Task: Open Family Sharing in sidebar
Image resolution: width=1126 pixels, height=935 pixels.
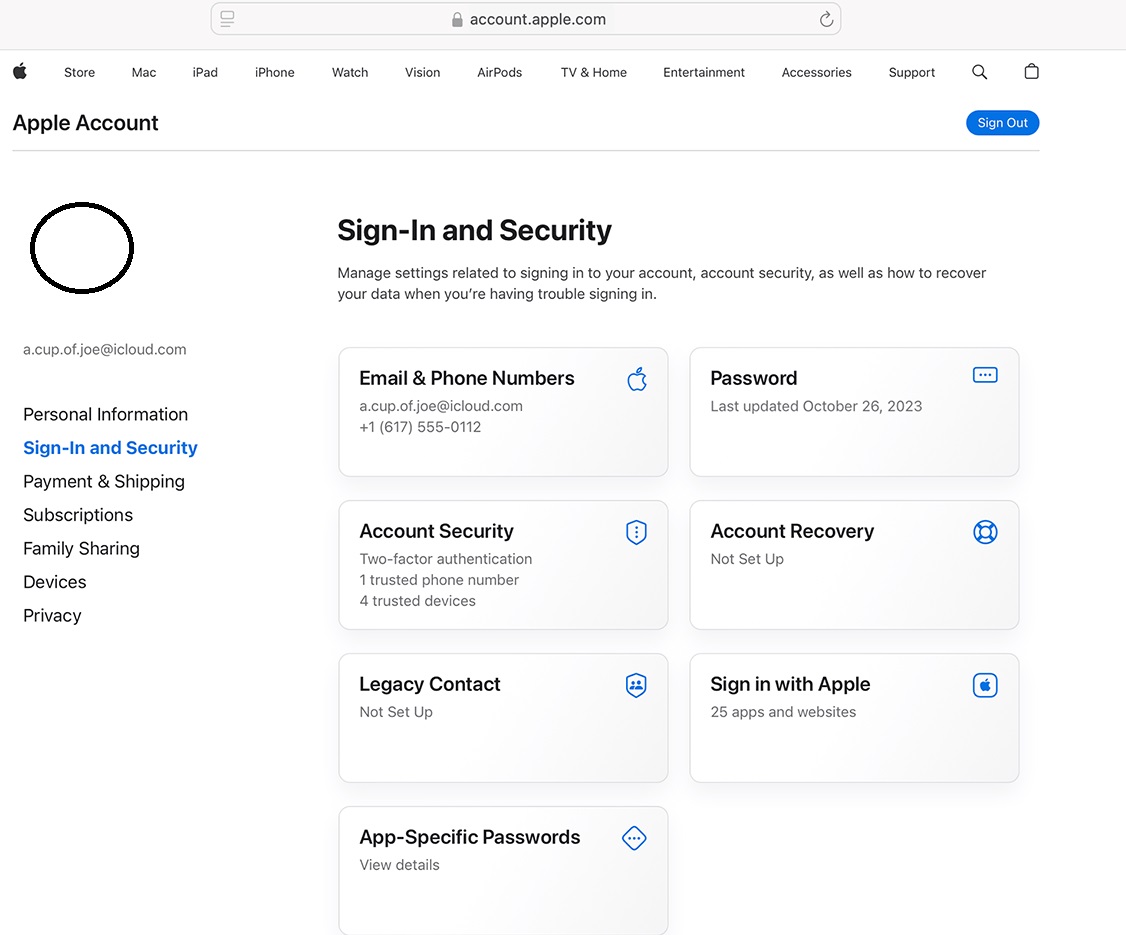Action: (81, 549)
